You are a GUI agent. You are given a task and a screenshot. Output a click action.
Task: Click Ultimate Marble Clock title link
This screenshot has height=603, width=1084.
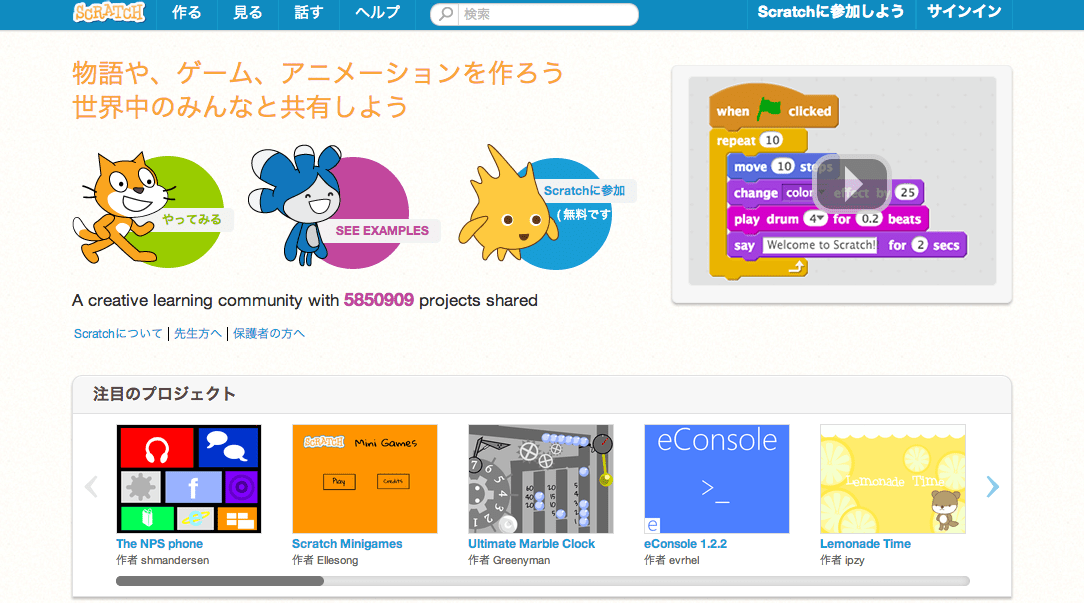click(x=532, y=544)
